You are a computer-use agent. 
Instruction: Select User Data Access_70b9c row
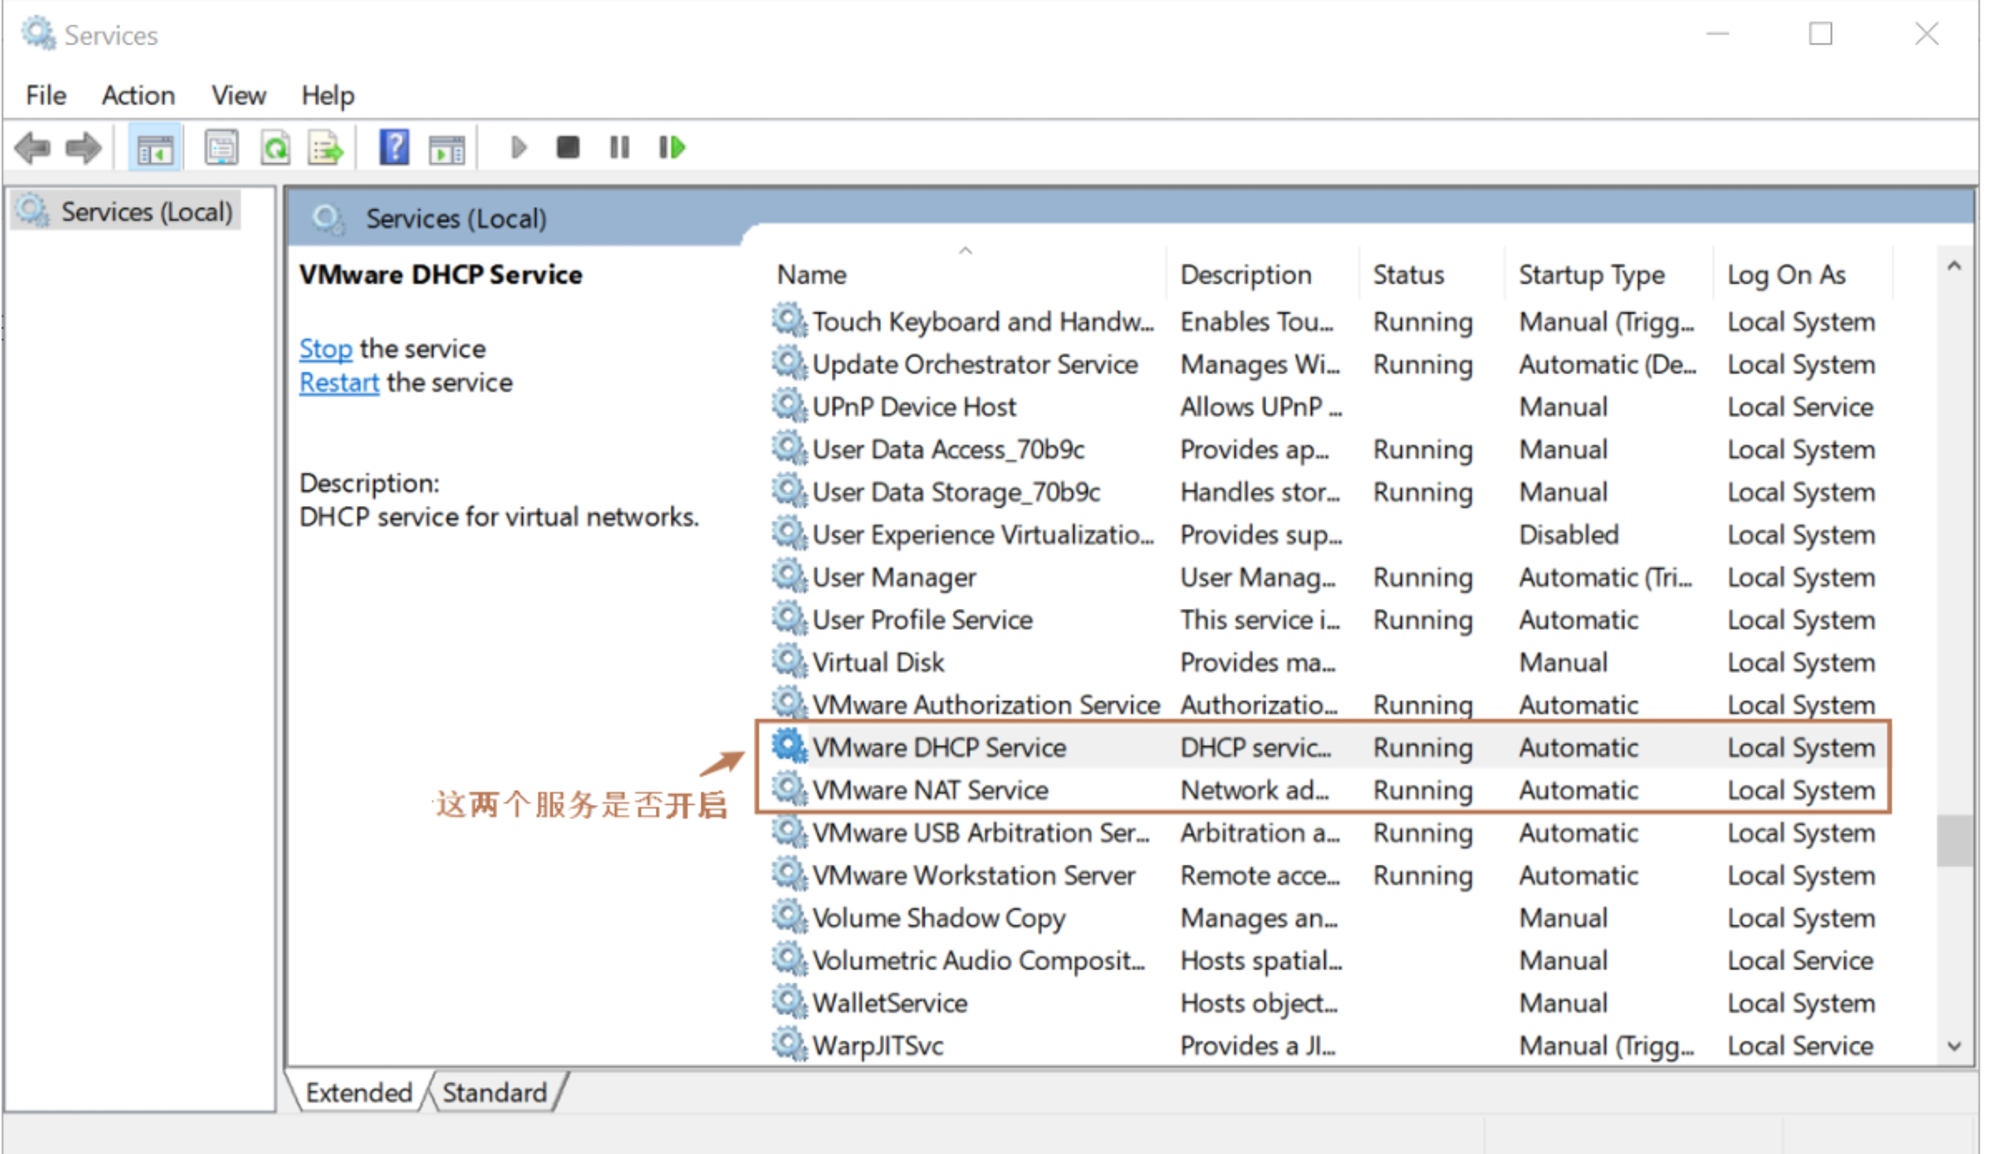[x=1325, y=449]
